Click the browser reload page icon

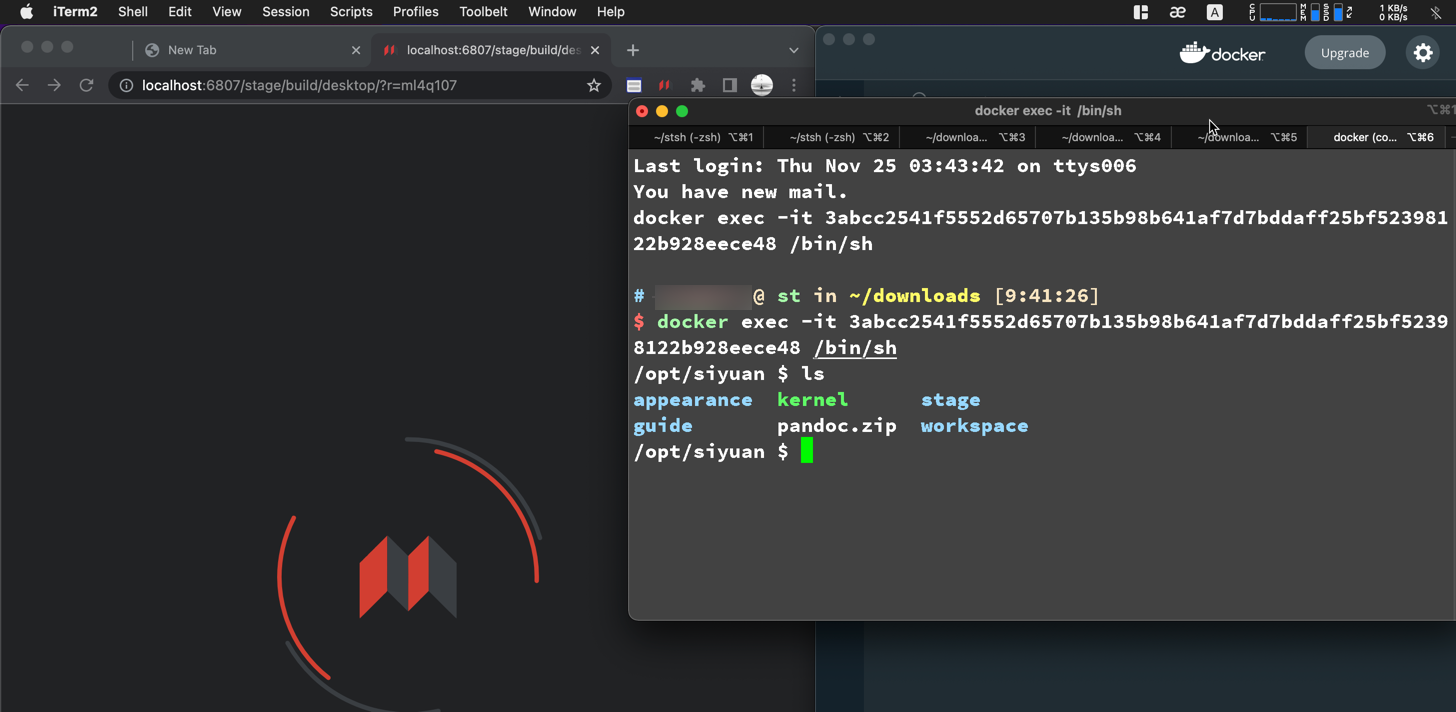[87, 85]
